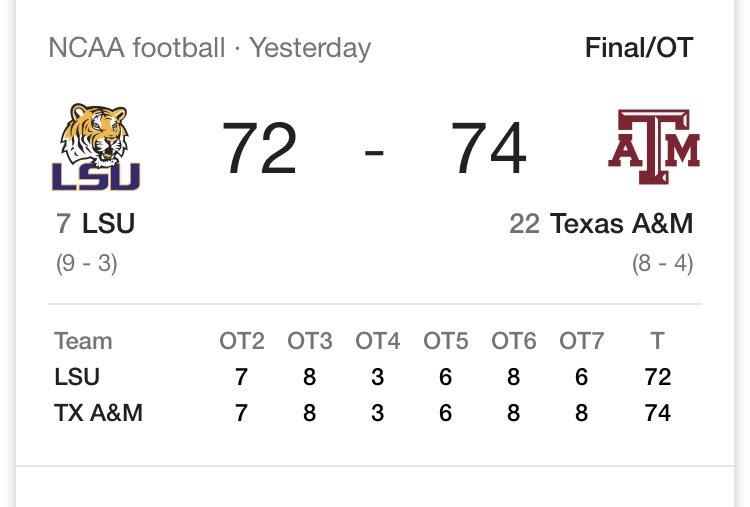Click the NCAA football Yesterday header

coord(210,48)
